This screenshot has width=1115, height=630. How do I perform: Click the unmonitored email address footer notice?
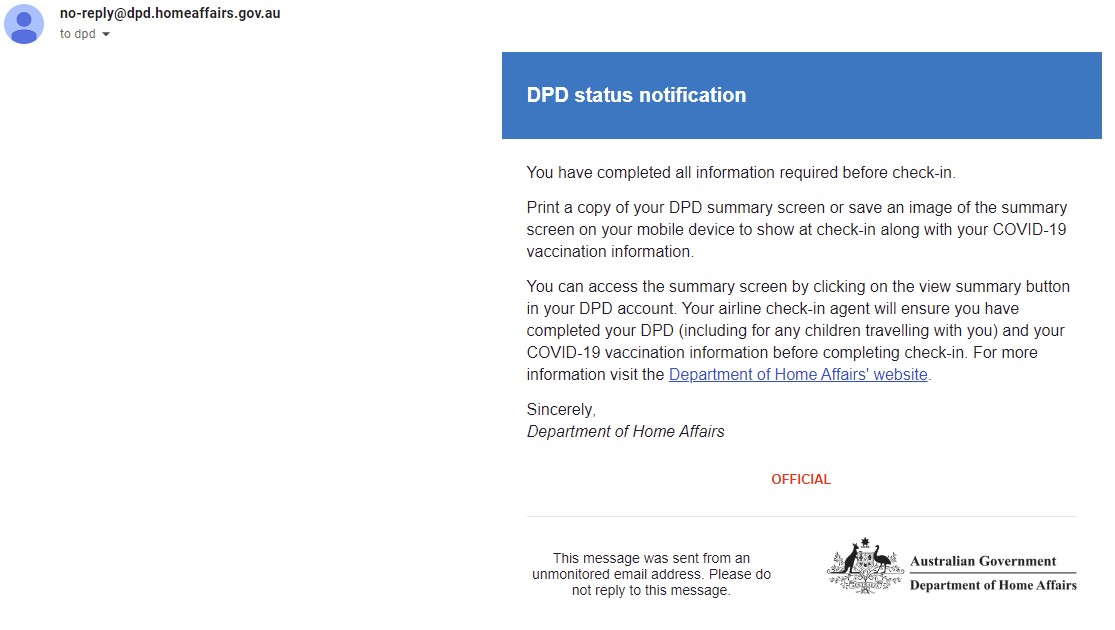coord(651,574)
